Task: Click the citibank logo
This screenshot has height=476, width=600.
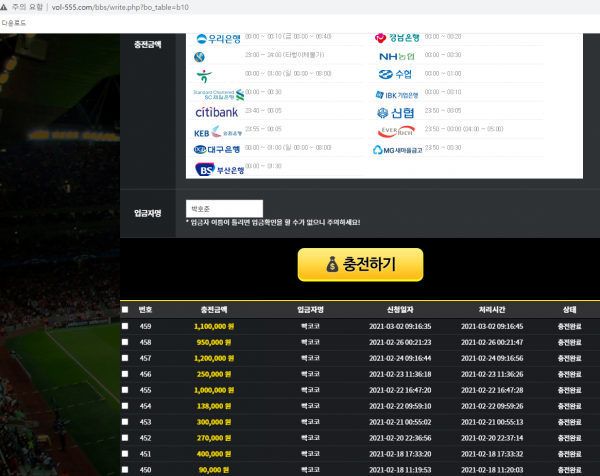Action: [217, 112]
